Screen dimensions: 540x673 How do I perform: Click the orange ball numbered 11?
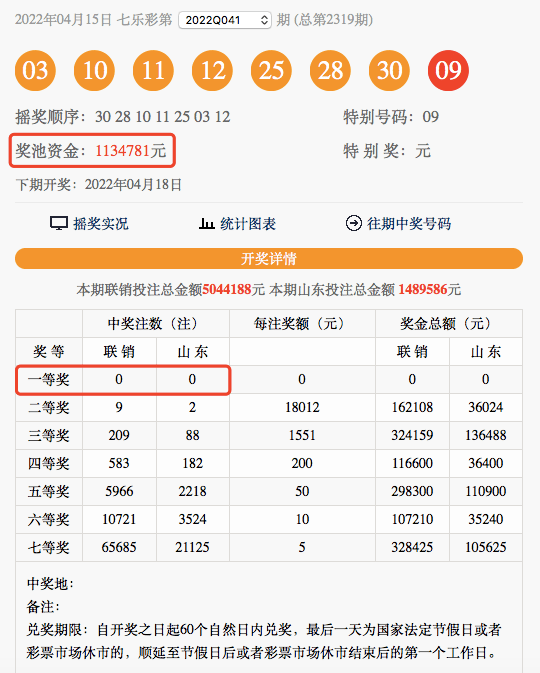click(x=153, y=70)
